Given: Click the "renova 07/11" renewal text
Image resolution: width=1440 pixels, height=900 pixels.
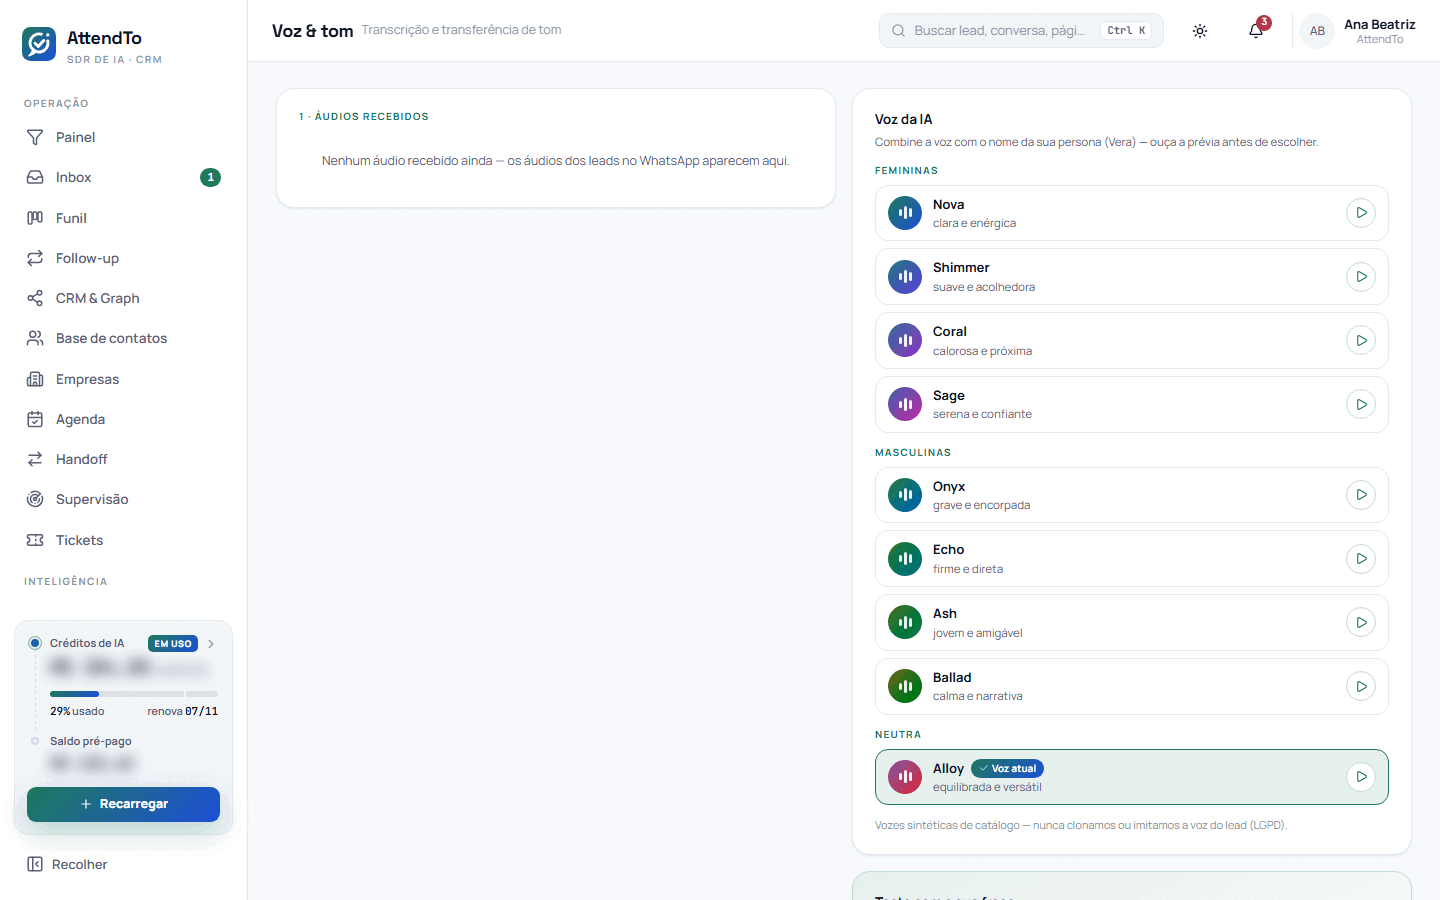Looking at the screenshot, I should (182, 711).
